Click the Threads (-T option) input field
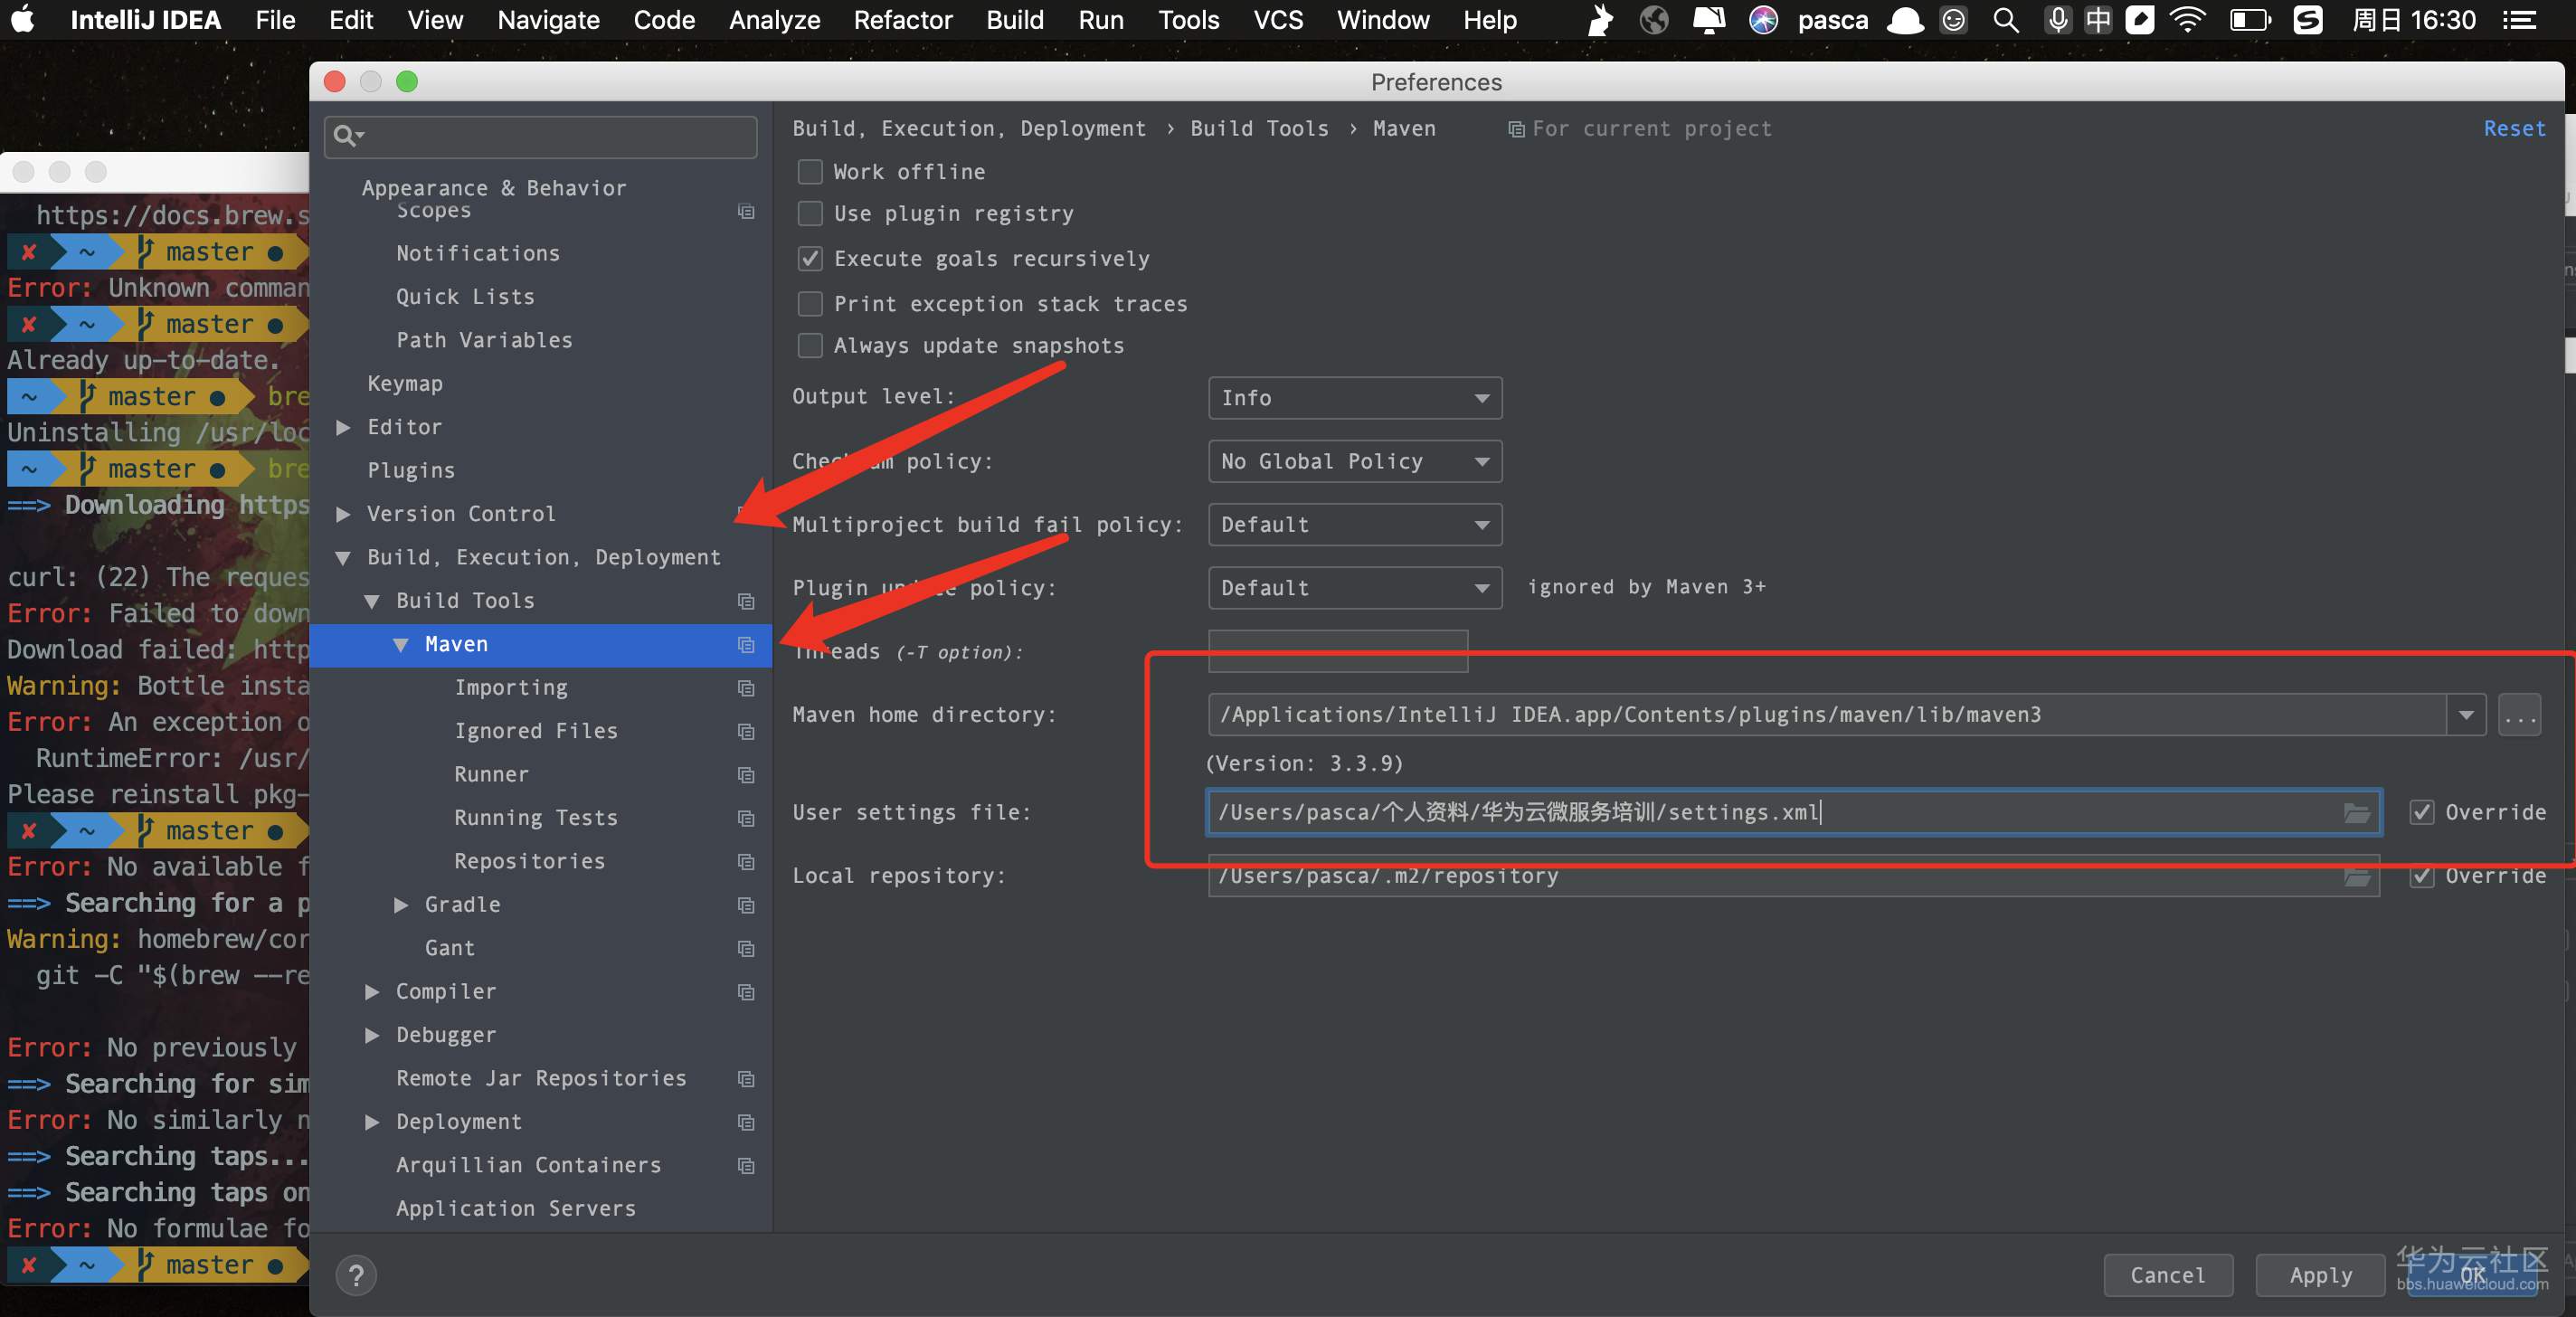Image resolution: width=2576 pixels, height=1317 pixels. [x=1338, y=651]
